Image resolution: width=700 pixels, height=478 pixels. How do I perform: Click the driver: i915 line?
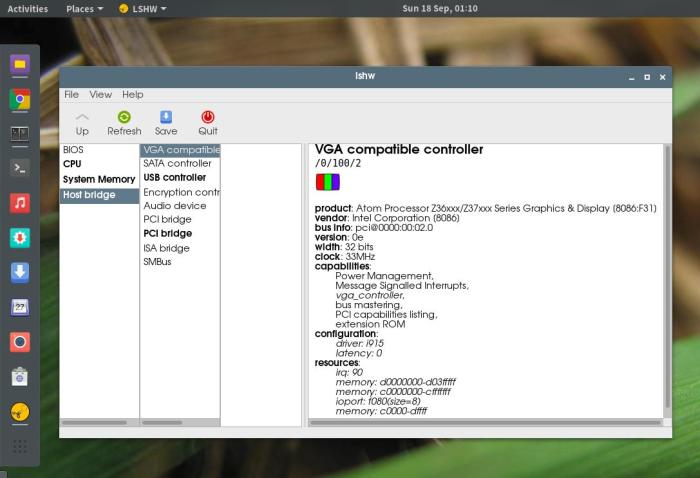click(360, 344)
